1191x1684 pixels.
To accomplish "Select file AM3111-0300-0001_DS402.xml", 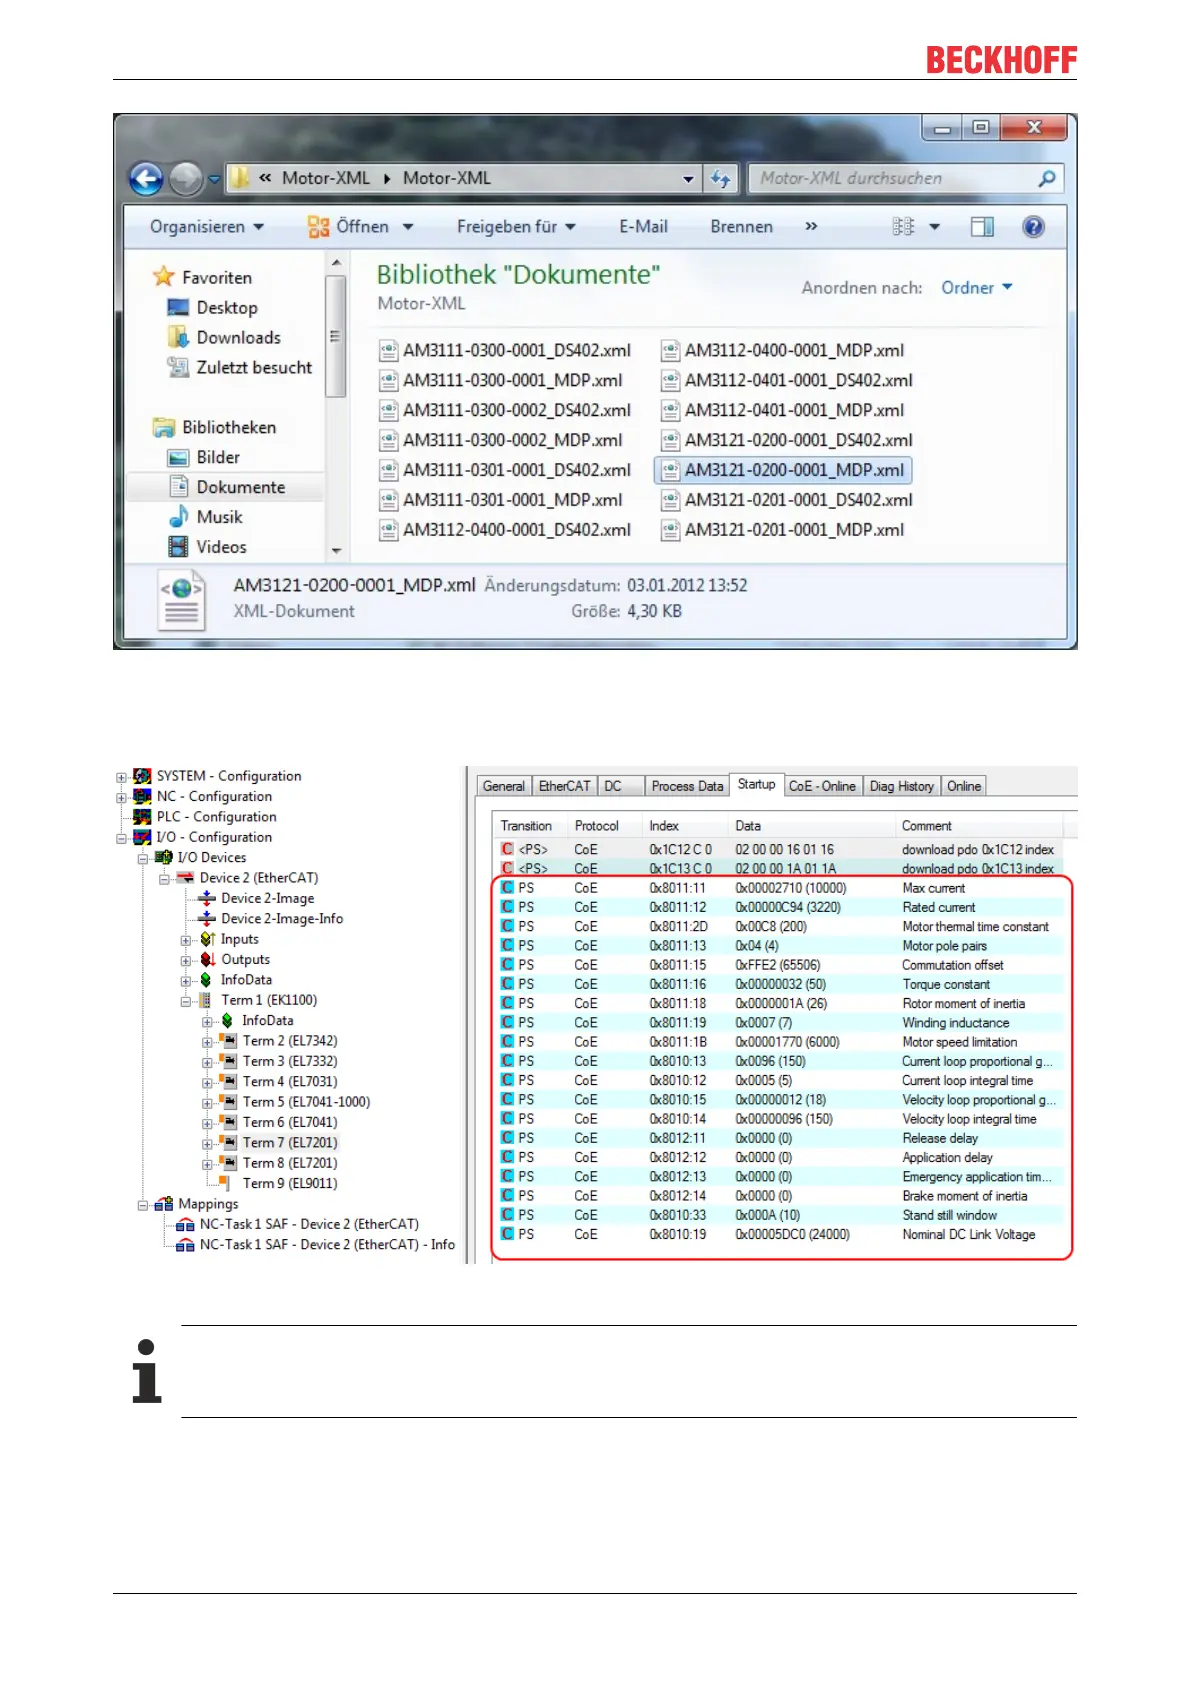I will pos(505,350).
